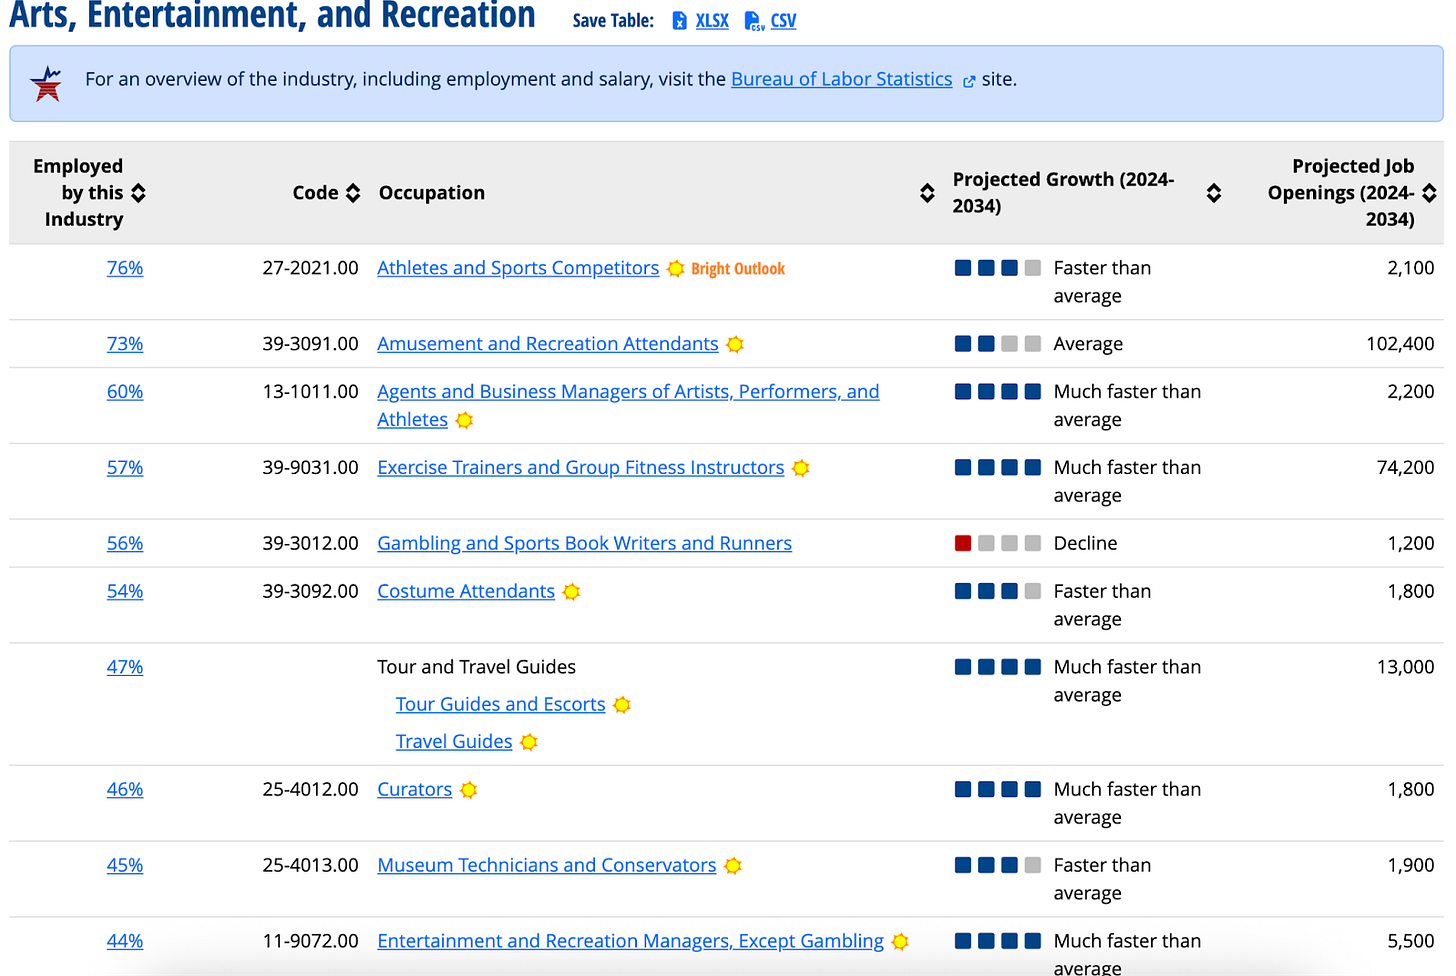Sort table by Code column
Screen dimensions: 1456x976
click(353, 193)
